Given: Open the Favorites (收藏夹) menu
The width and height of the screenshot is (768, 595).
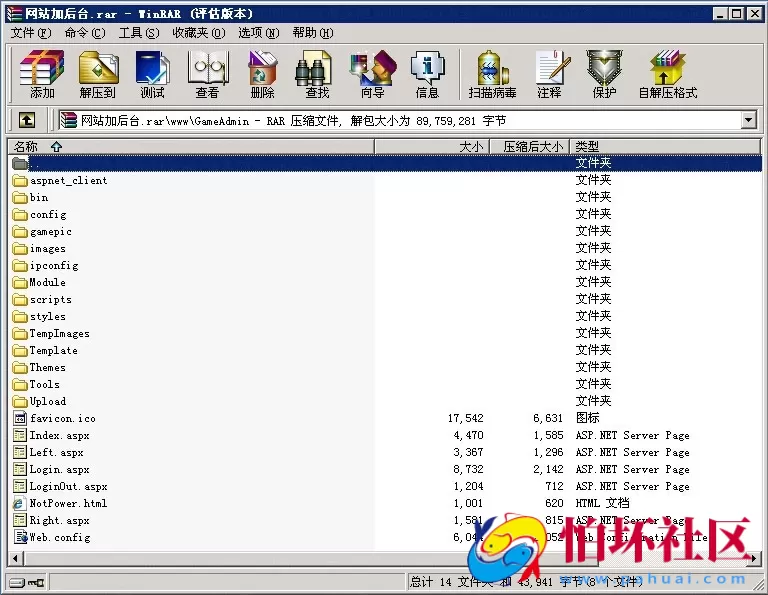Looking at the screenshot, I should tap(199, 33).
